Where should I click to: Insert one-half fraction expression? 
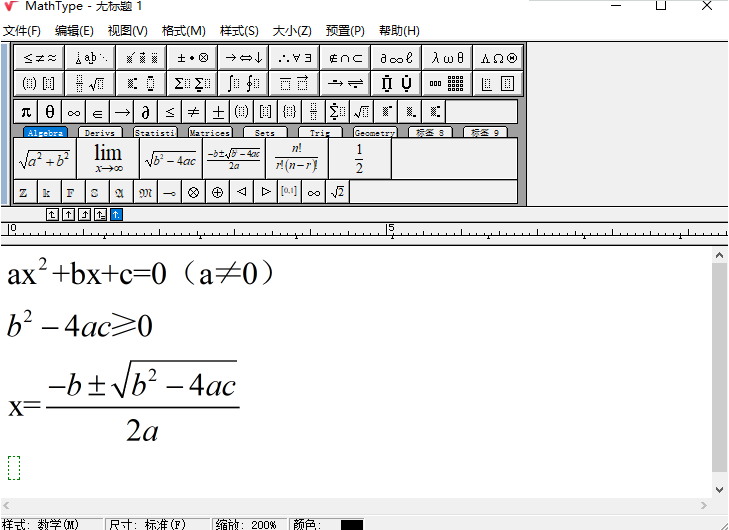point(360,159)
